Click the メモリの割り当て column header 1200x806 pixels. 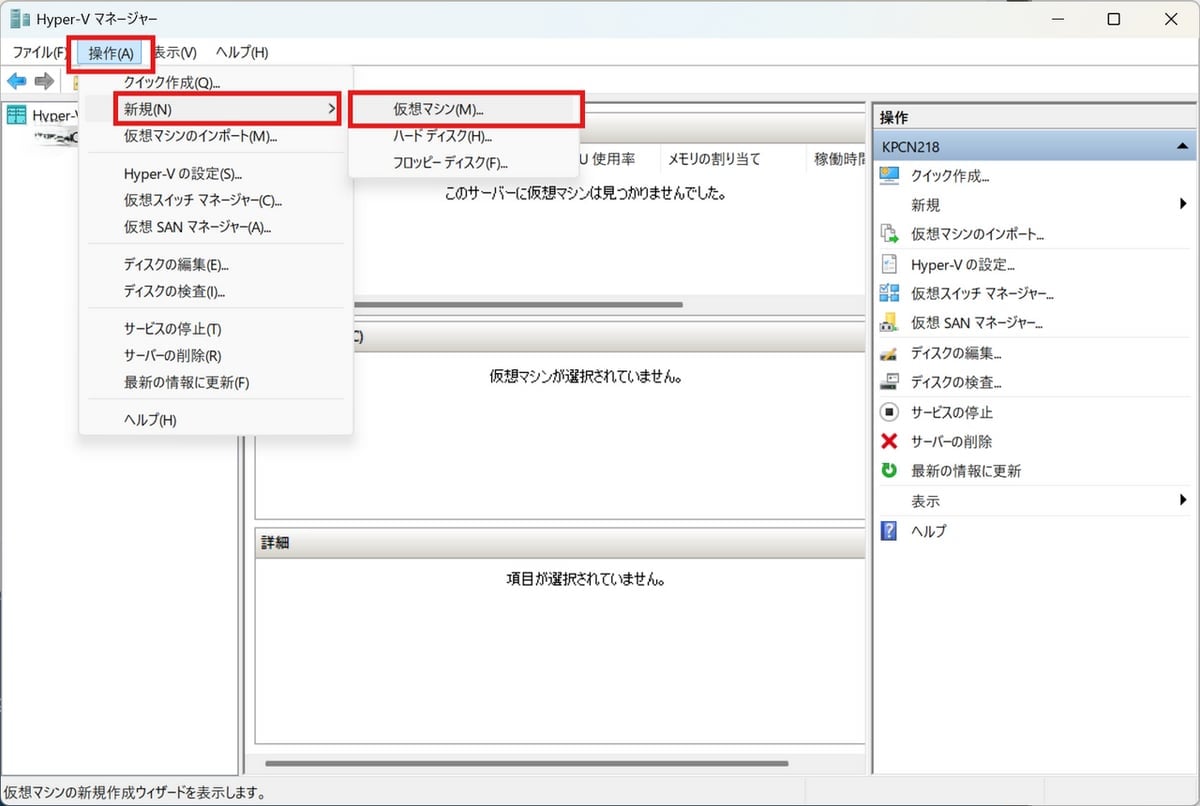tap(713, 159)
